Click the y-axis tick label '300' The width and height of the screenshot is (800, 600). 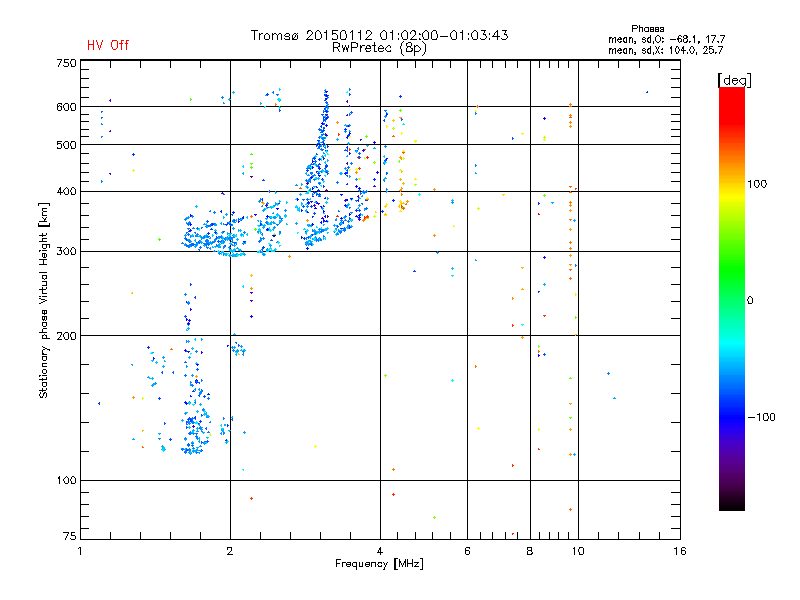[x=66, y=252]
